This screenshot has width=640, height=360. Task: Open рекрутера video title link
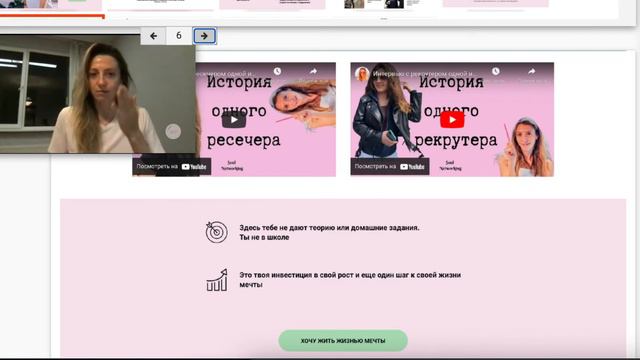click(422, 74)
